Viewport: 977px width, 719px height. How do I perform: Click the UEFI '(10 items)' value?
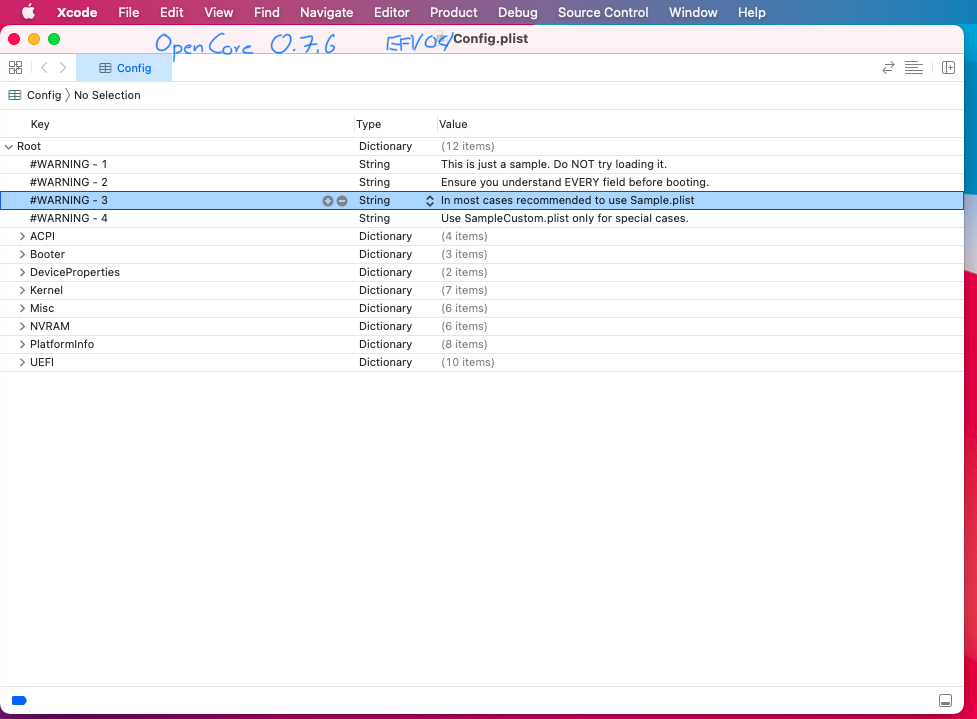[467, 362]
